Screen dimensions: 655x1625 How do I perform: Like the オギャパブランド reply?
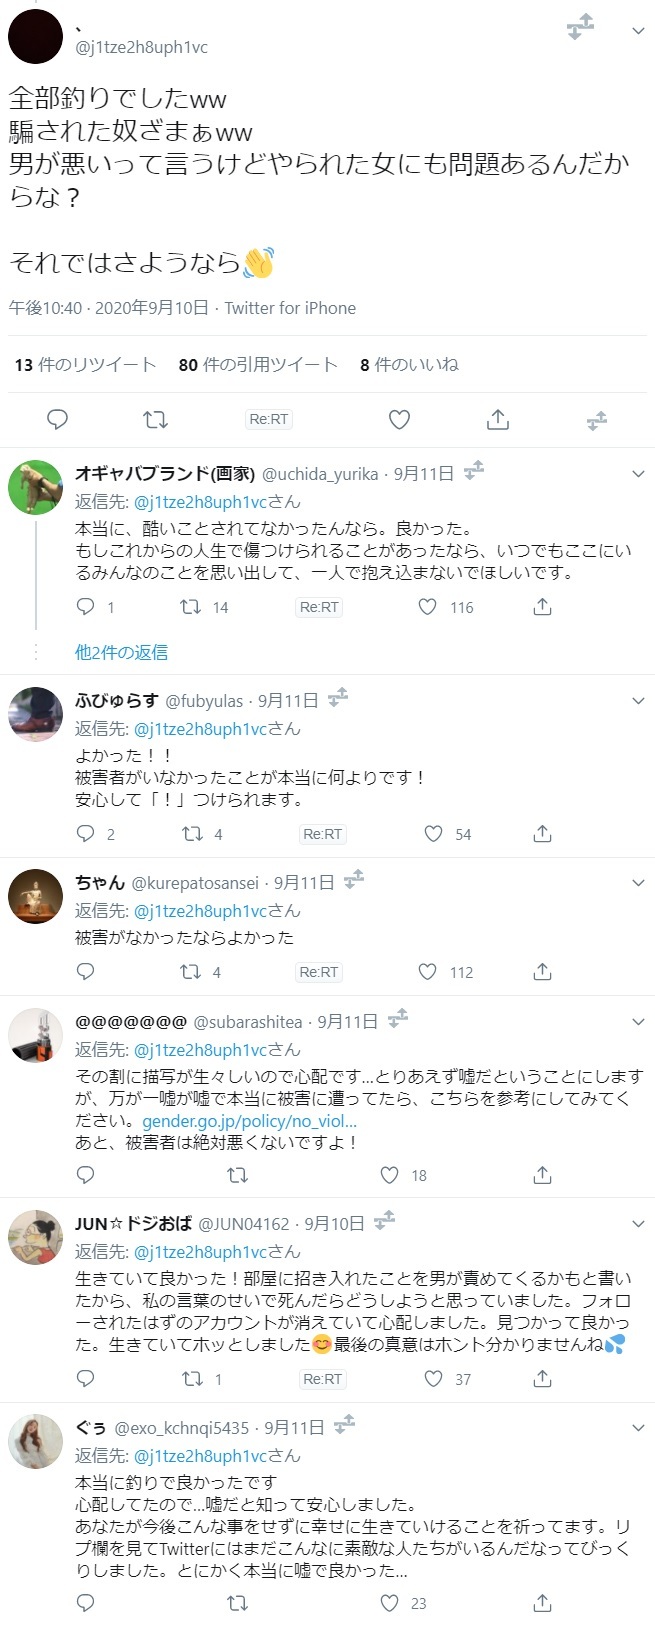tap(428, 607)
